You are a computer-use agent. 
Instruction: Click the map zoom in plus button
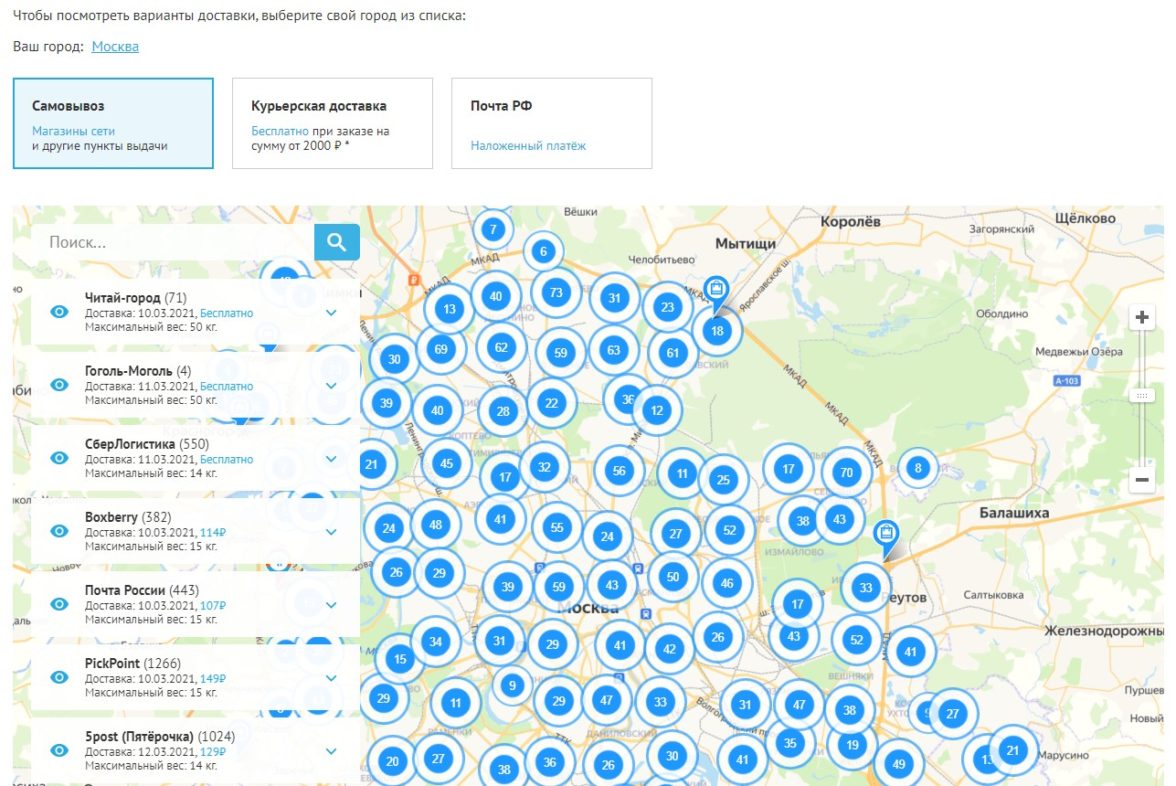(x=1142, y=318)
